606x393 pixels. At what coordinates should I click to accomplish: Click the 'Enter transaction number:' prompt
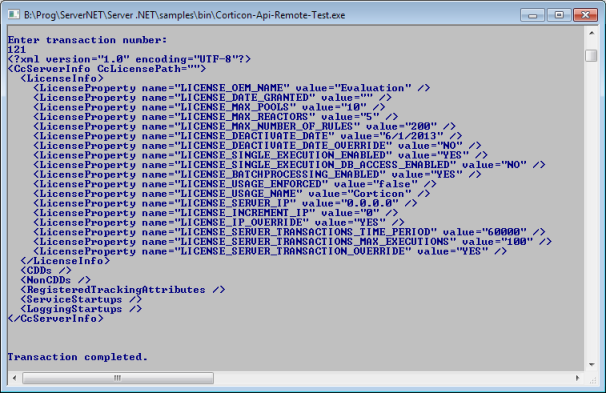[87, 40]
